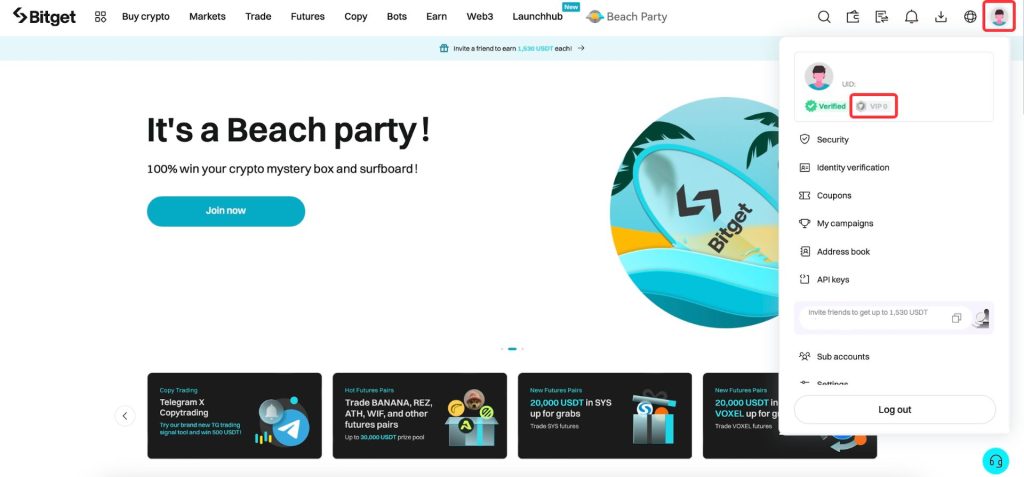Open the search magnifier icon
Viewport: 1024px width, 477px height.
pyautogui.click(x=824, y=17)
